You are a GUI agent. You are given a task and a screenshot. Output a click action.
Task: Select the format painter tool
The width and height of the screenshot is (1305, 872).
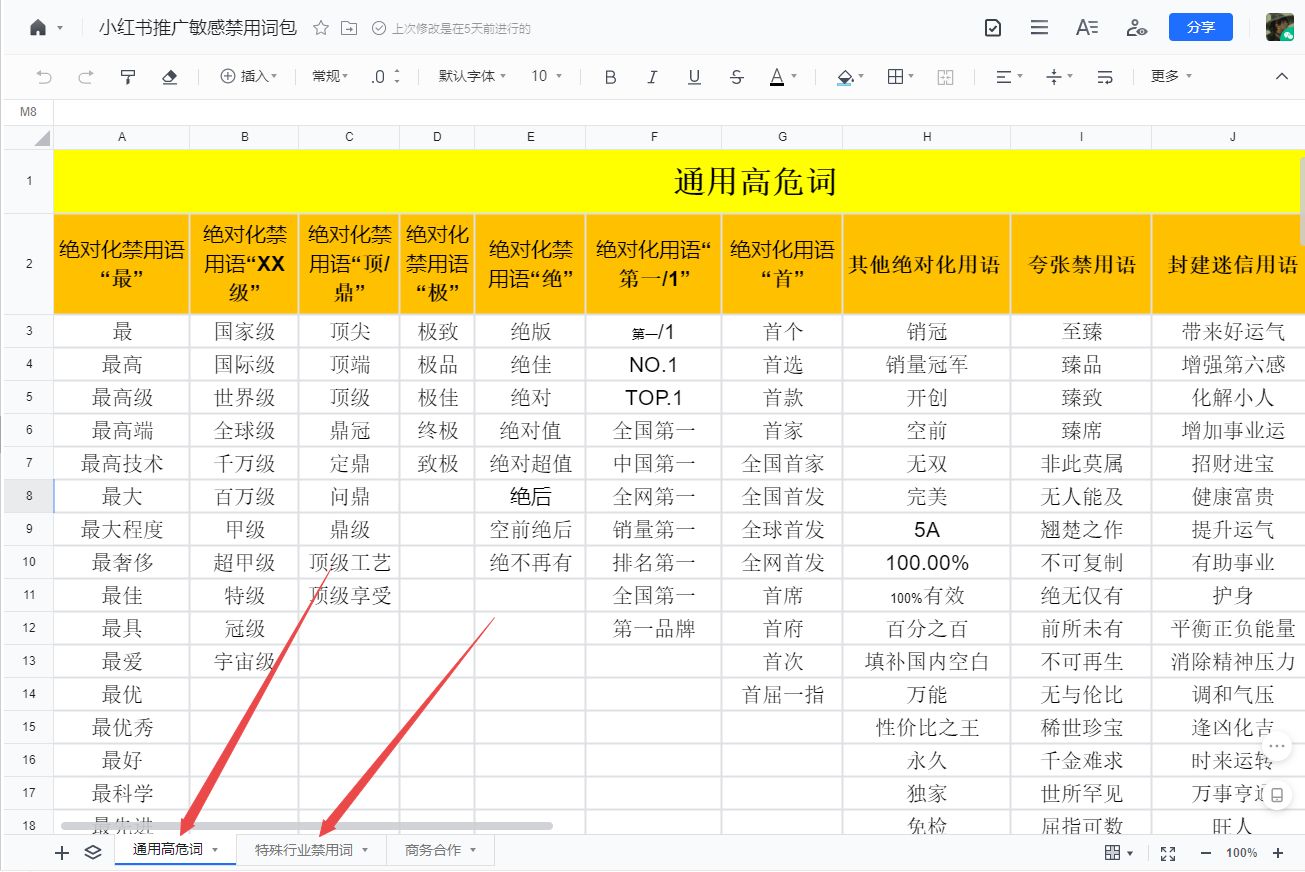coord(128,75)
